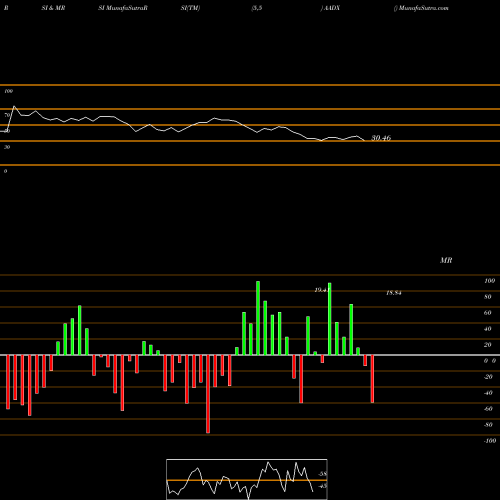
Task: Click the '0' level label on the RSI axis
Action: [x=5, y=171]
